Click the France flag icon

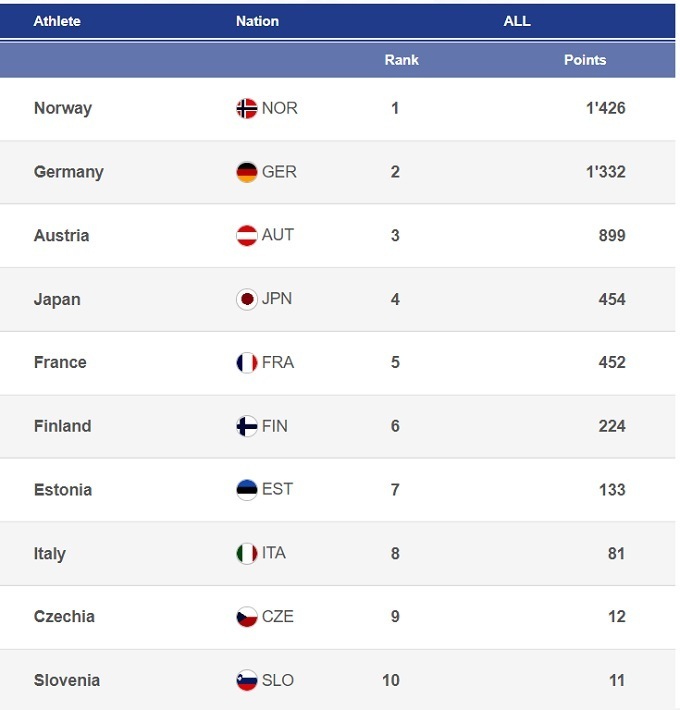(x=247, y=363)
